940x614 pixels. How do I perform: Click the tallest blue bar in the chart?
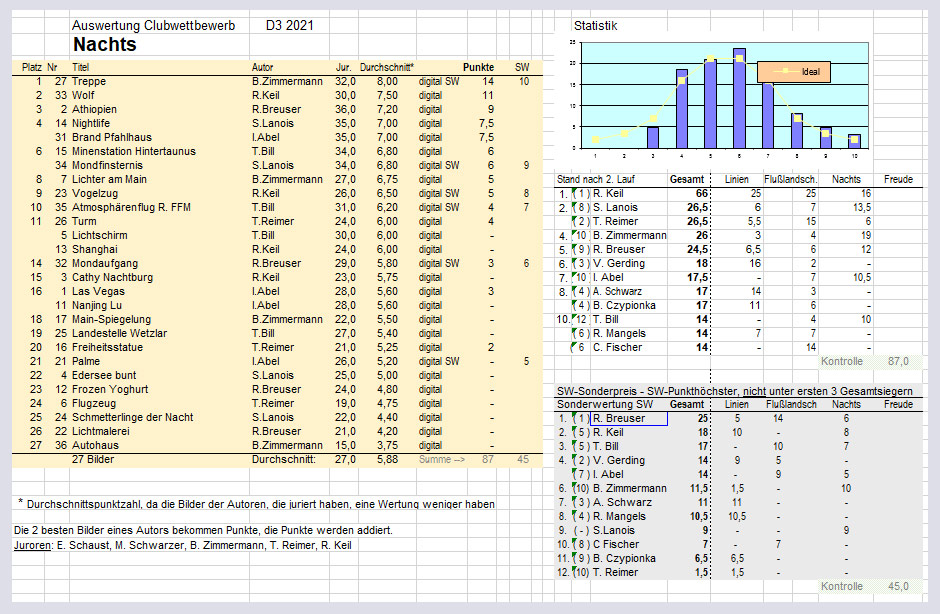(x=739, y=98)
